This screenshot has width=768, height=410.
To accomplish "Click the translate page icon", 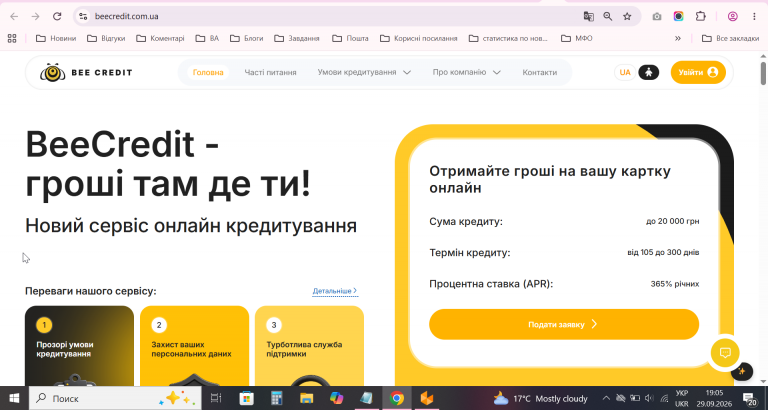I will pos(588,16).
